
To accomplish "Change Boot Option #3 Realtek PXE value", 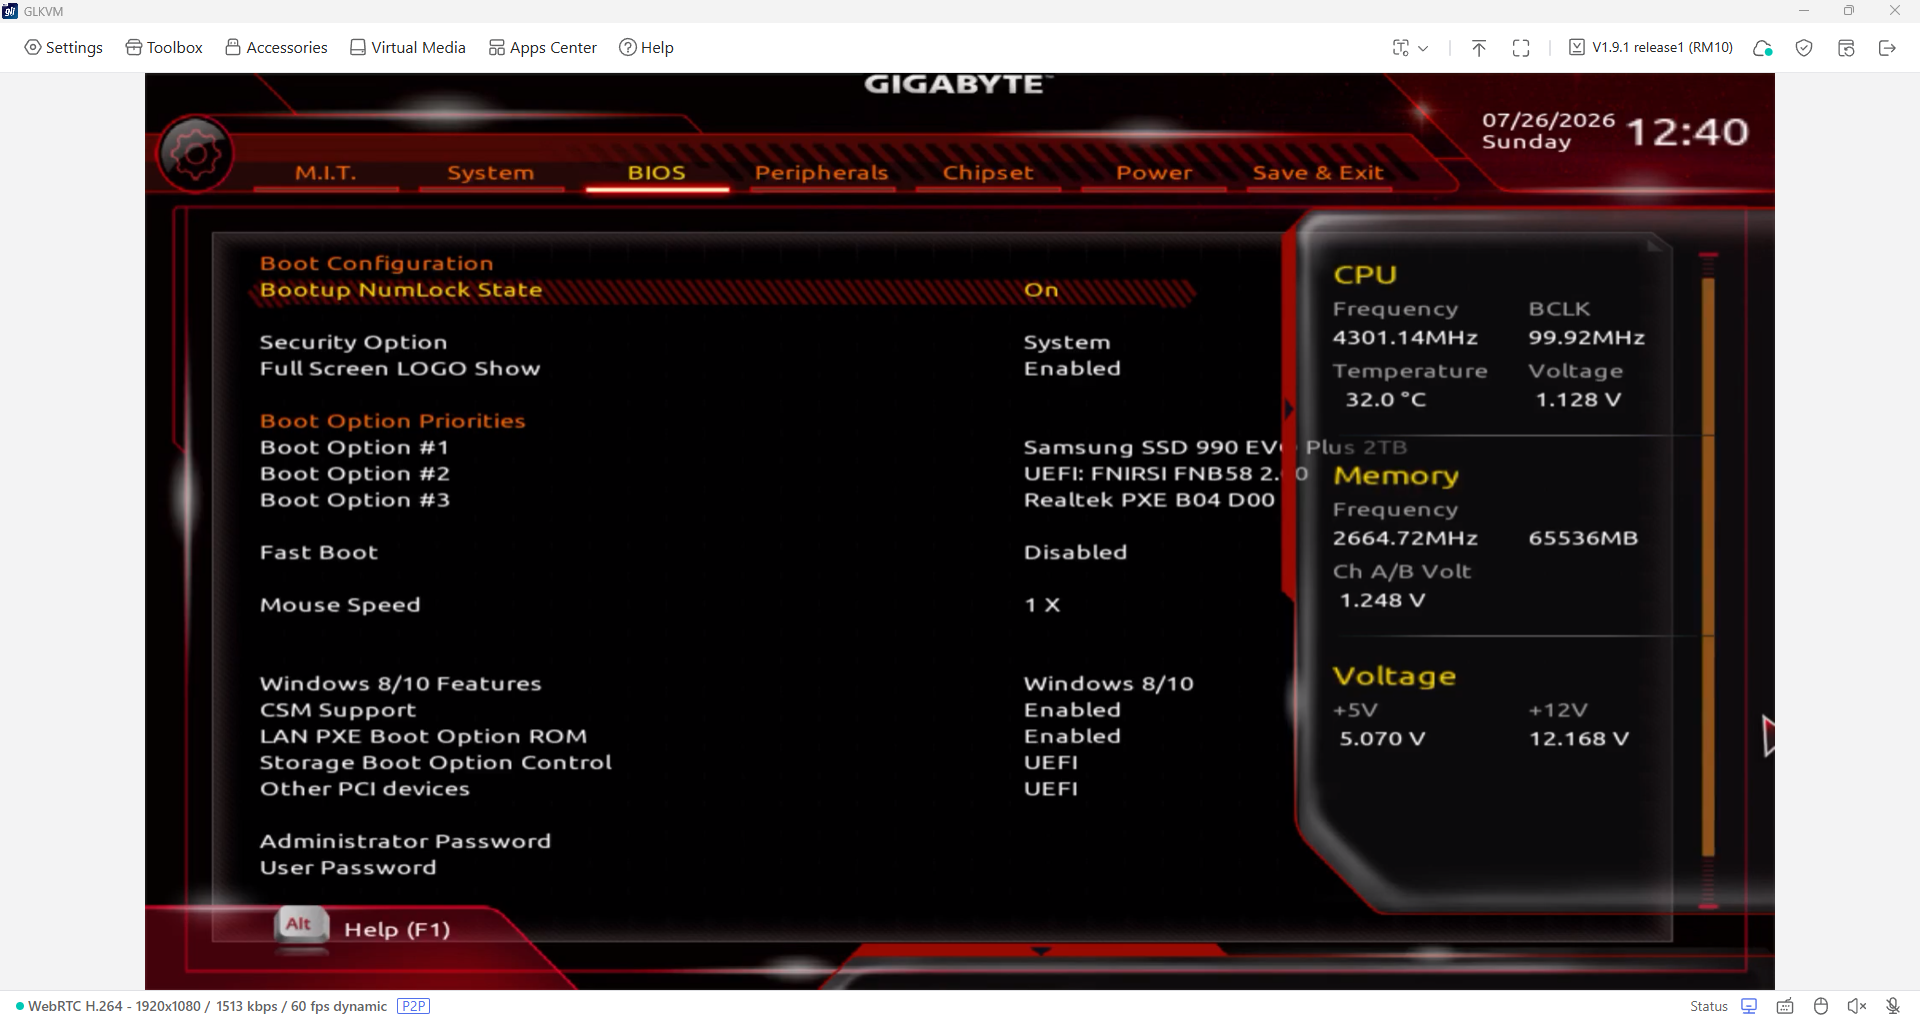I will tap(1150, 499).
